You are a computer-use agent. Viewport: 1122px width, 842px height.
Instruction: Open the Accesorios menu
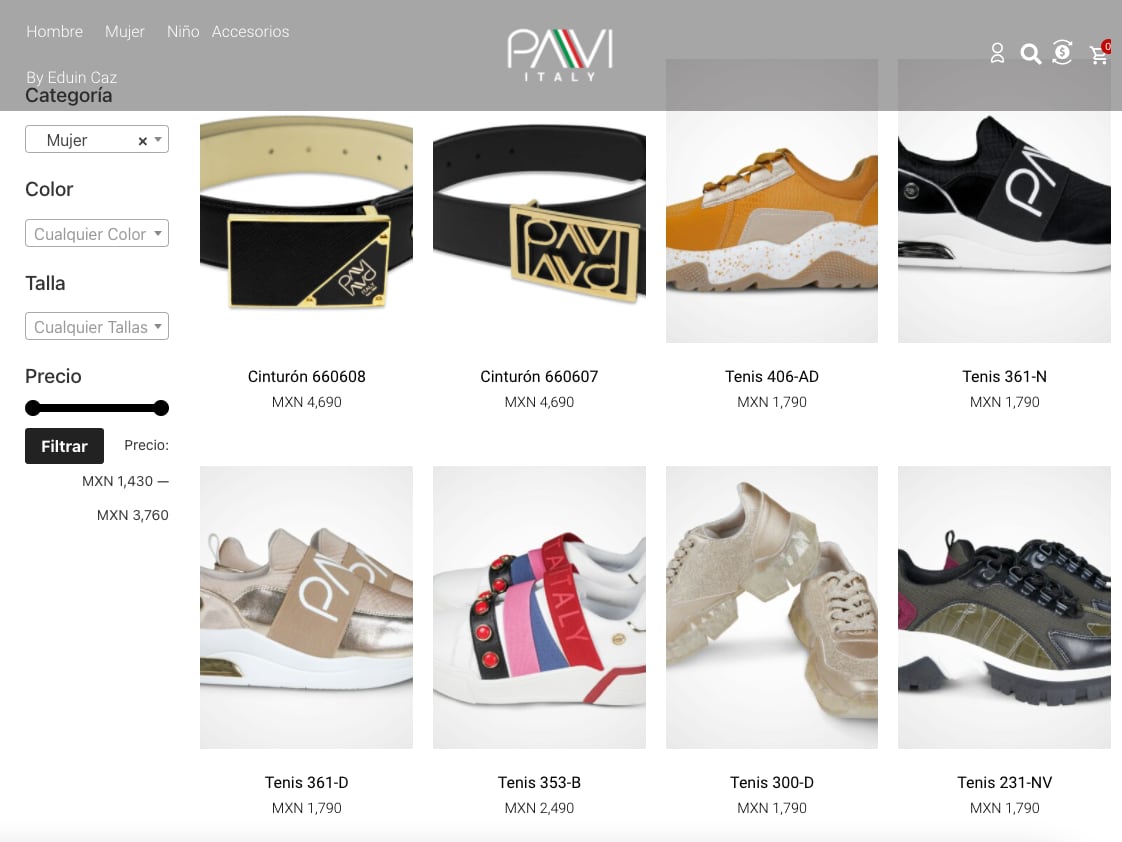(250, 31)
